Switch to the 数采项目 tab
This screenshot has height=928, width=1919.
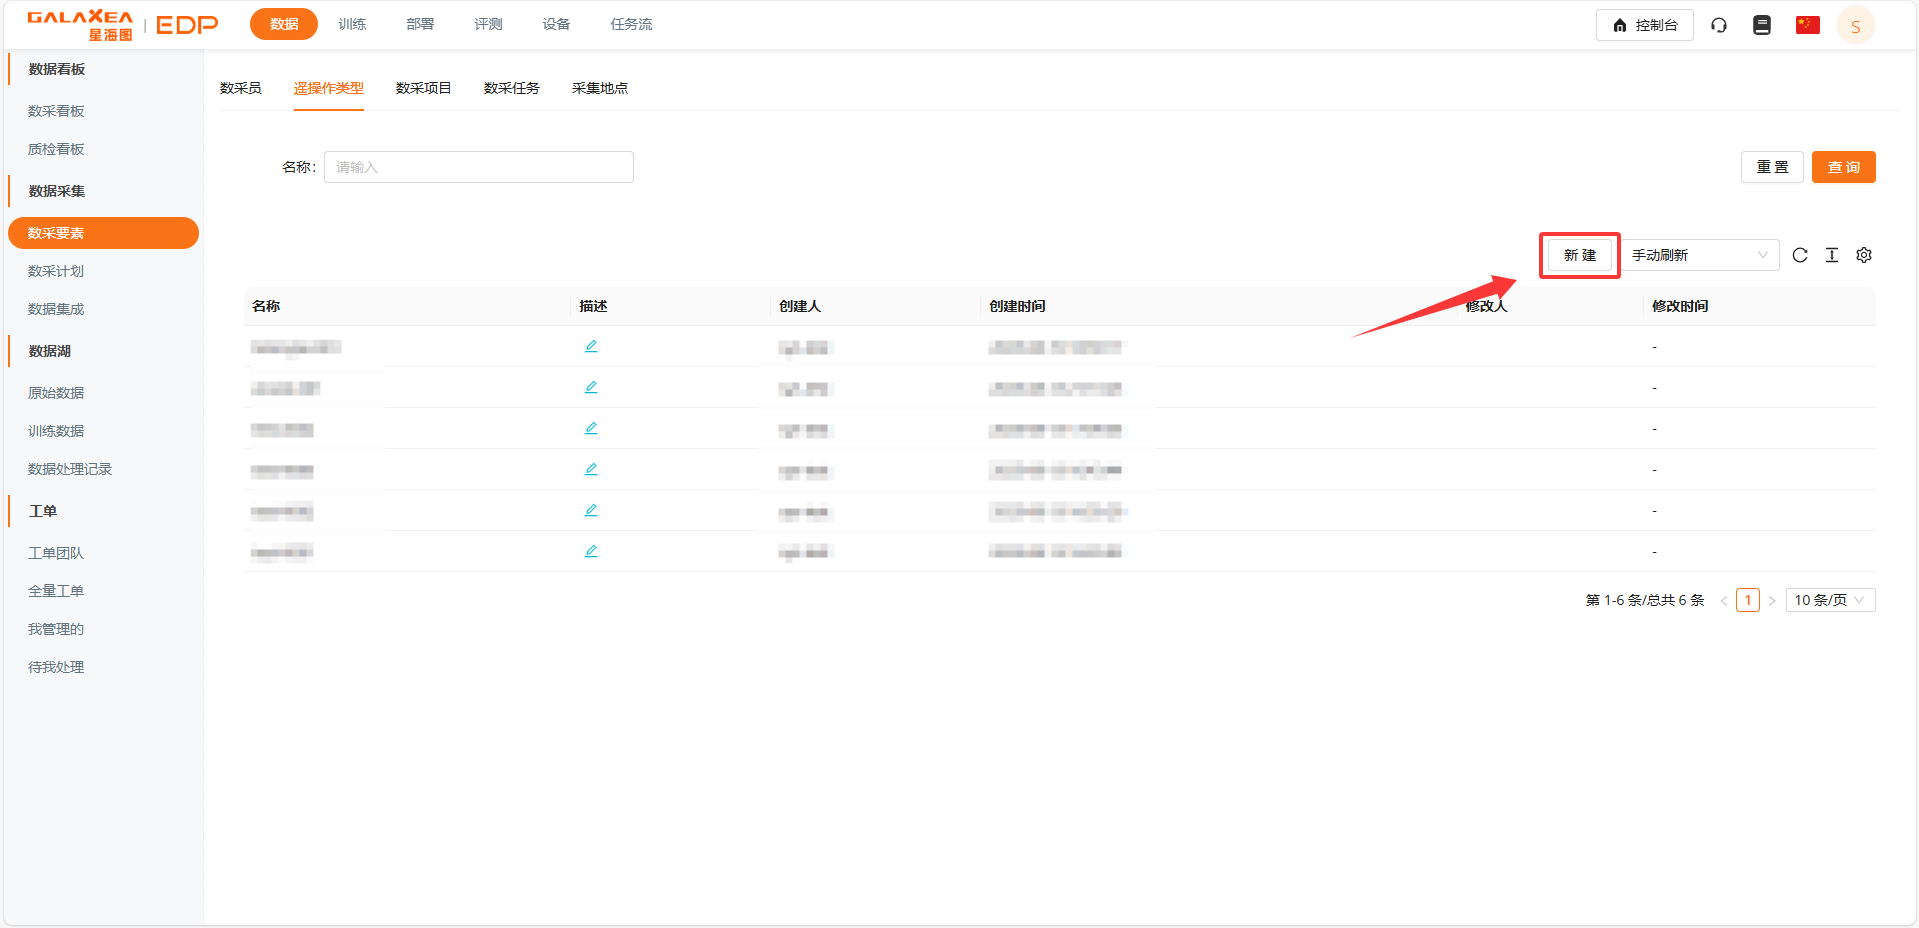[423, 88]
